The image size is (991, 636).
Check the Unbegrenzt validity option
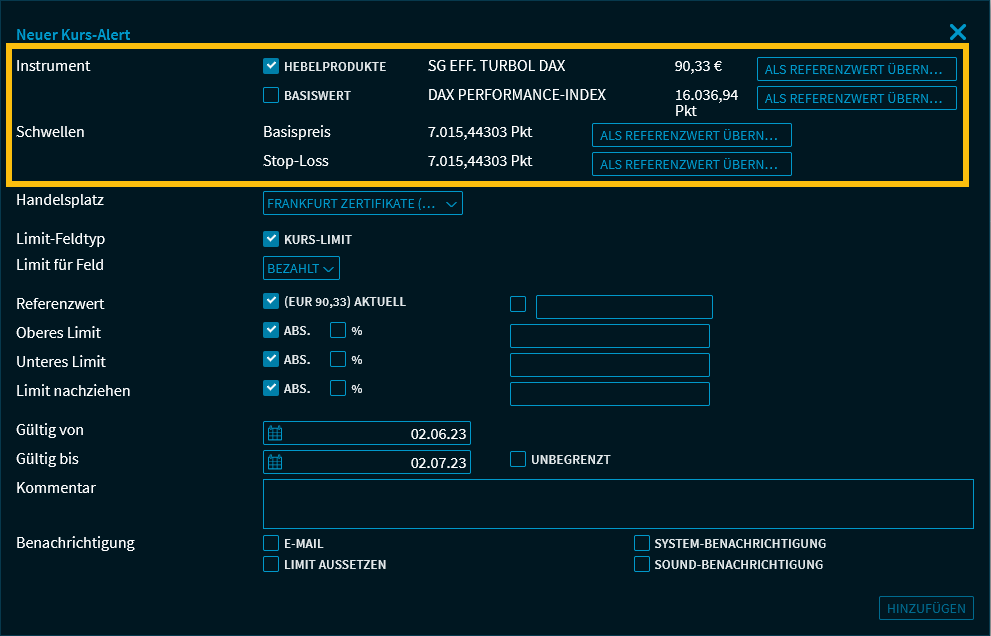(x=518, y=459)
